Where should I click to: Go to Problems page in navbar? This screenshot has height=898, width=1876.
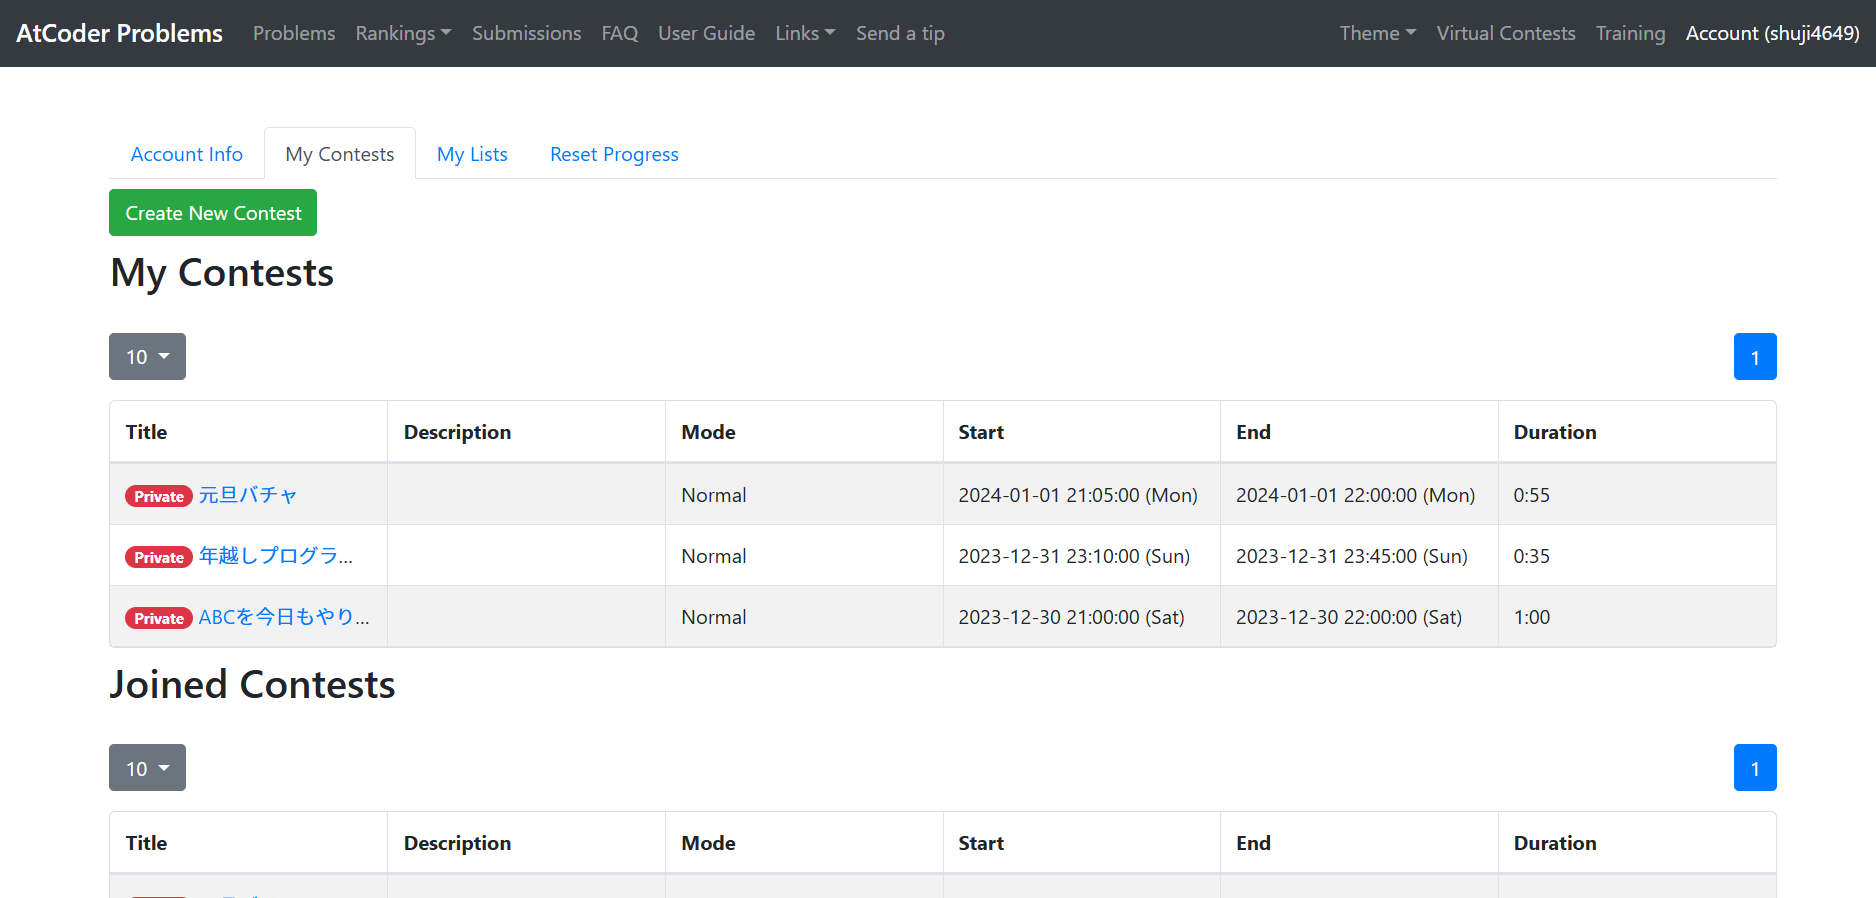coord(294,33)
